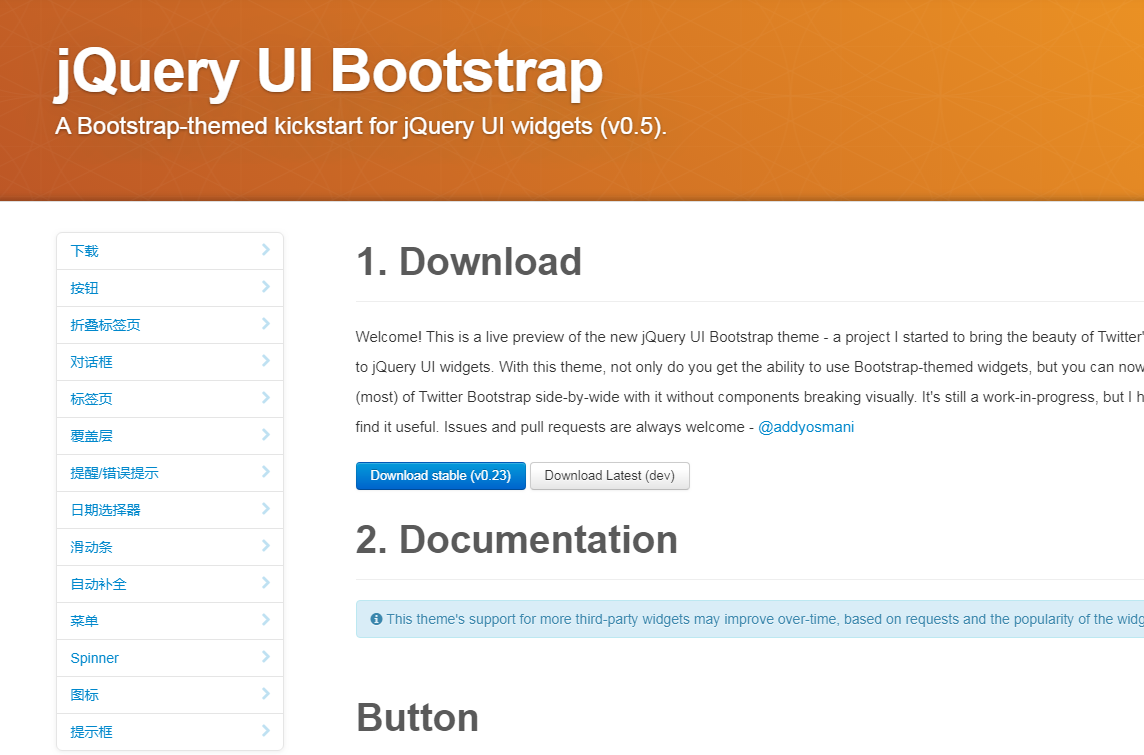The height and width of the screenshot is (755, 1144).
Task: Click chevron arrow beside 自动补全
Action: click(266, 583)
